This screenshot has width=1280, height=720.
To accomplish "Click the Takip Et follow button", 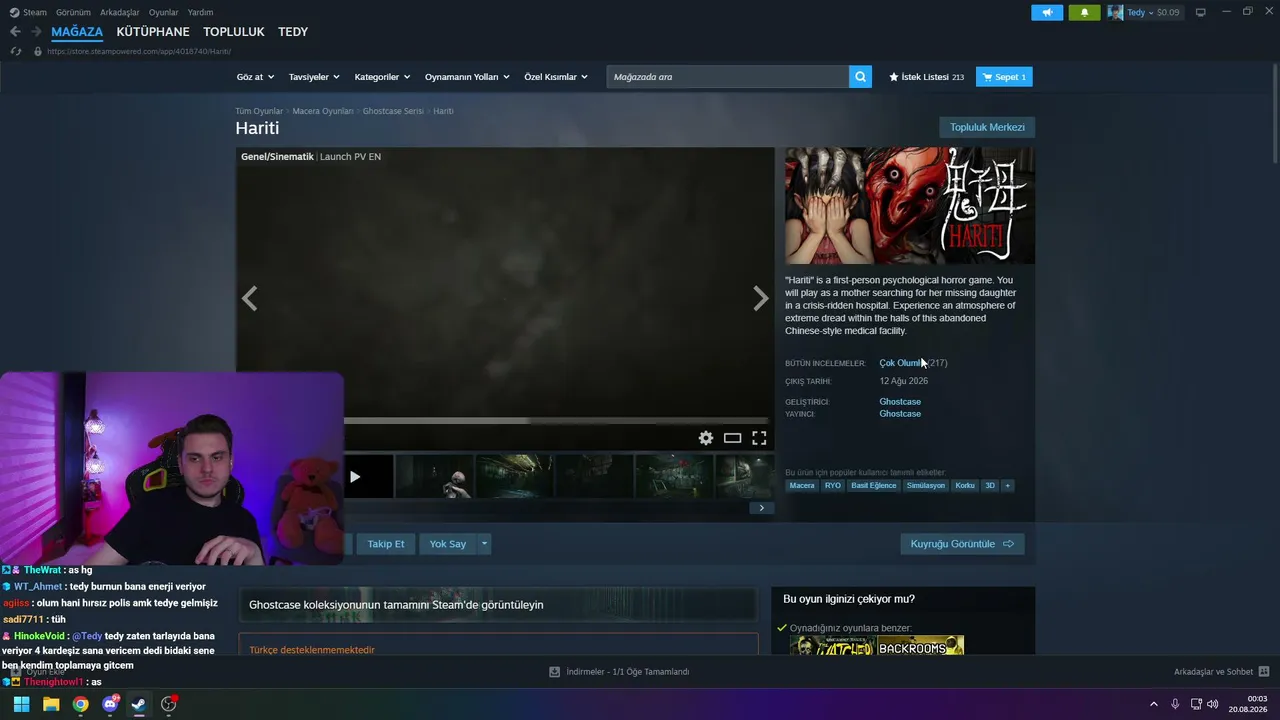I will pyautogui.click(x=386, y=544).
